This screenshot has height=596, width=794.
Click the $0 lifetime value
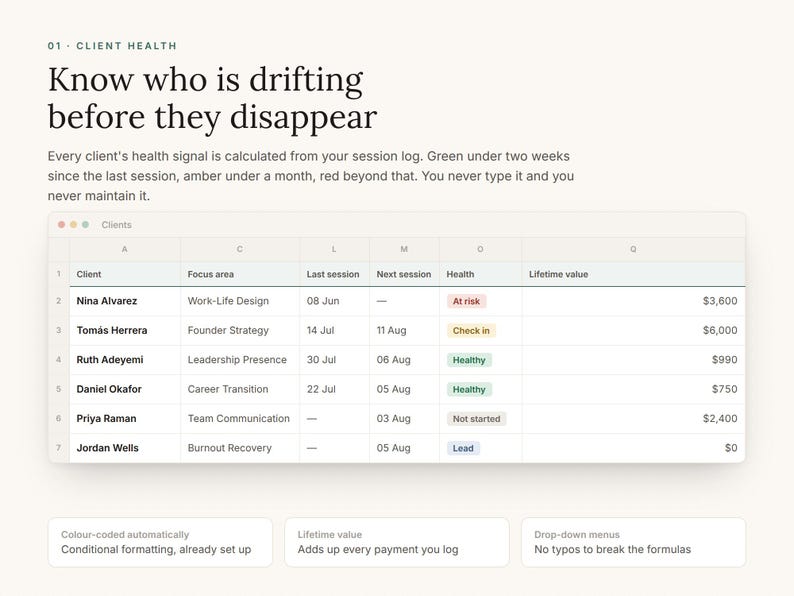click(x=731, y=448)
